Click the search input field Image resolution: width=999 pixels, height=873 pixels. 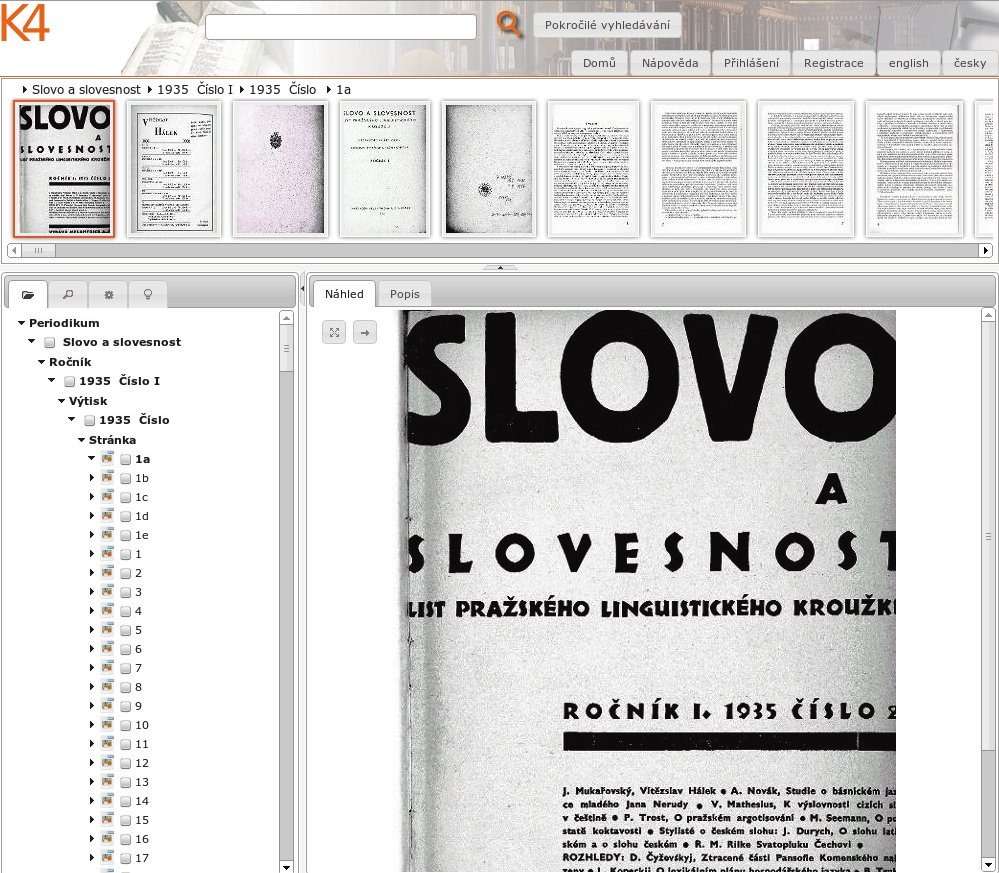341,27
